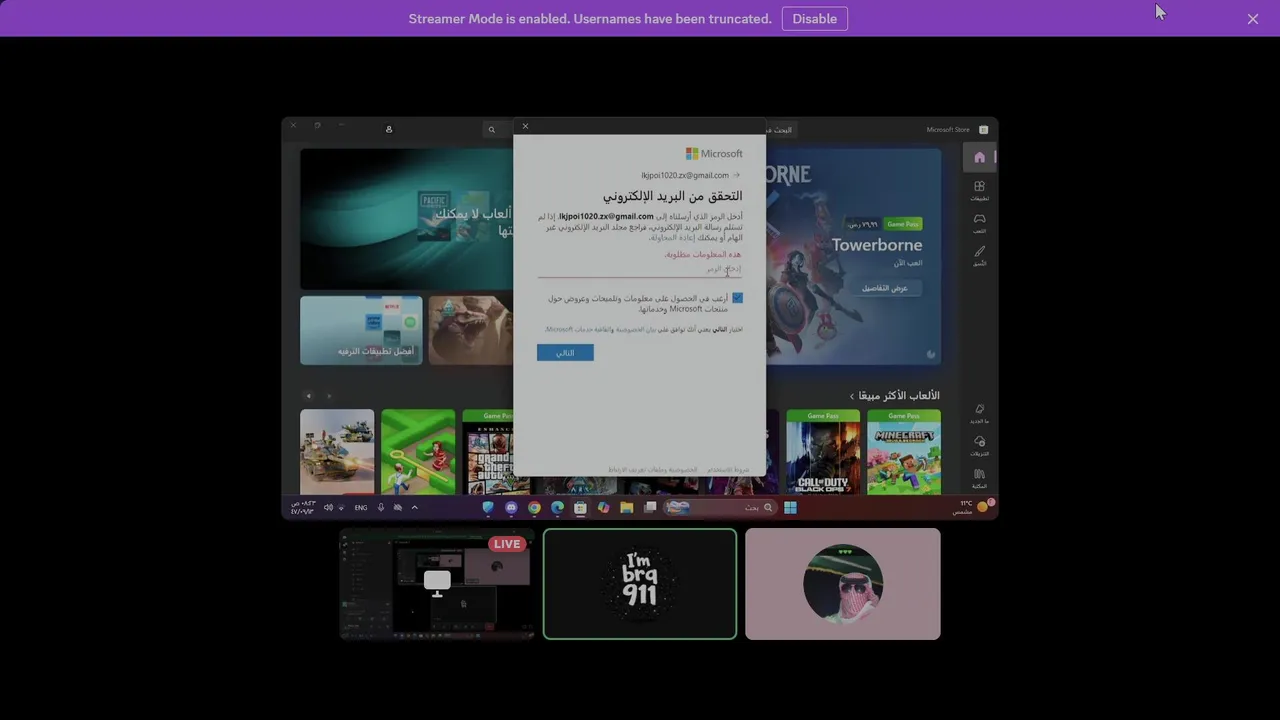Click the ENG language indicator
Viewport: 1280px width, 720px height.
361,508
